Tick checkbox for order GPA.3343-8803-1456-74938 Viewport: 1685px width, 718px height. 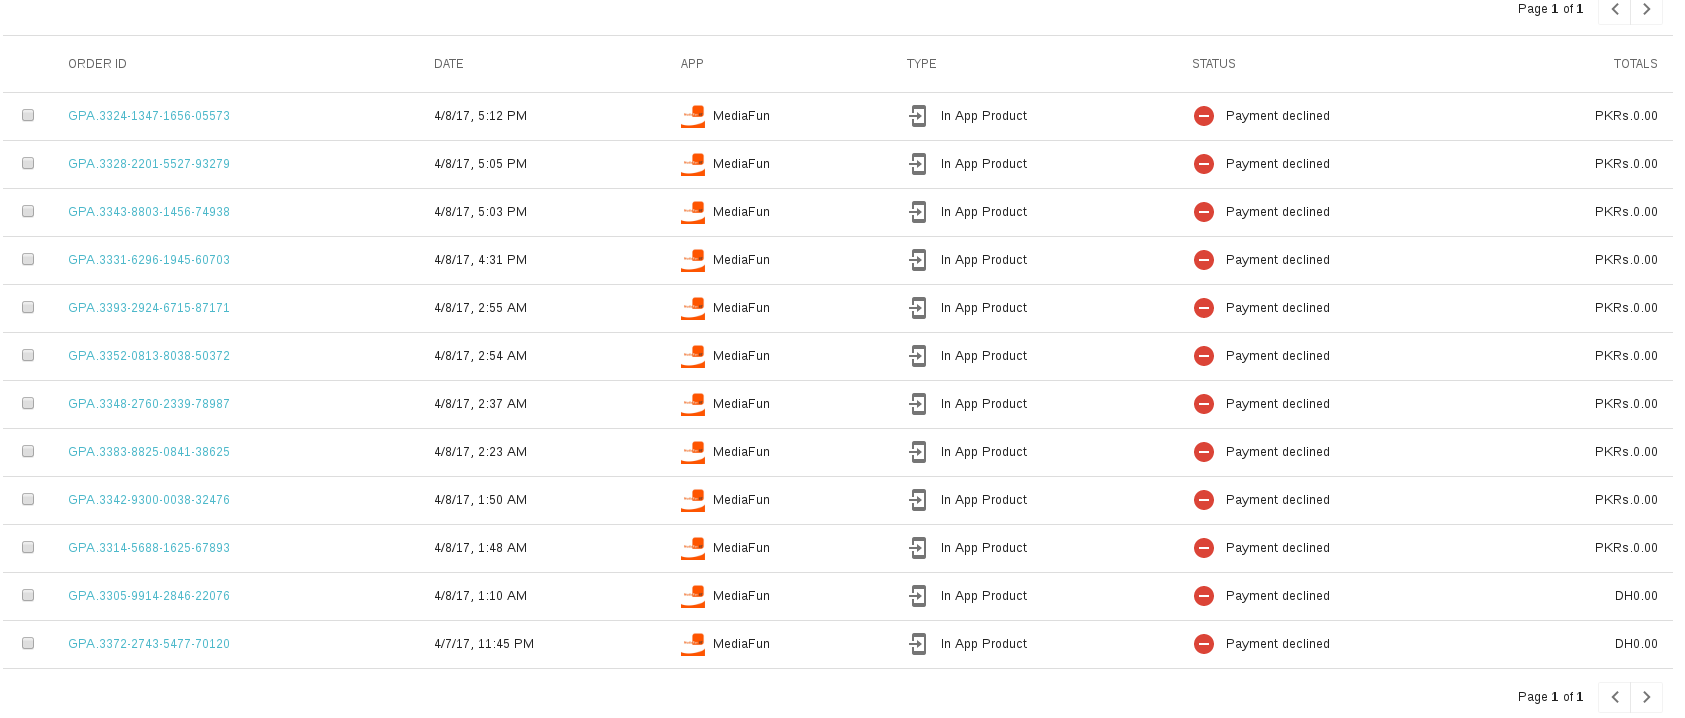tap(28, 211)
